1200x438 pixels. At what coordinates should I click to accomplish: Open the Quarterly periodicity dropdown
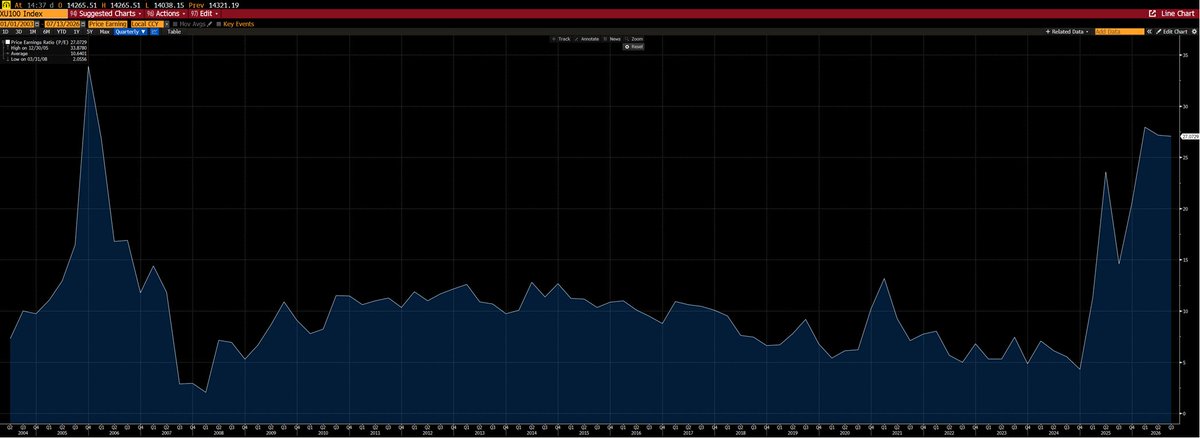pos(130,32)
